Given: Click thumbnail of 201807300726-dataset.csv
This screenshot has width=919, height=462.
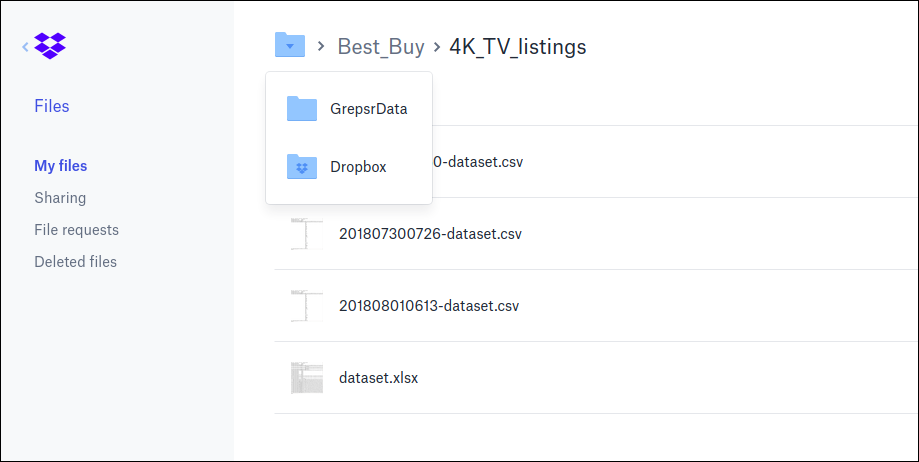Looking at the screenshot, I should pos(307,234).
